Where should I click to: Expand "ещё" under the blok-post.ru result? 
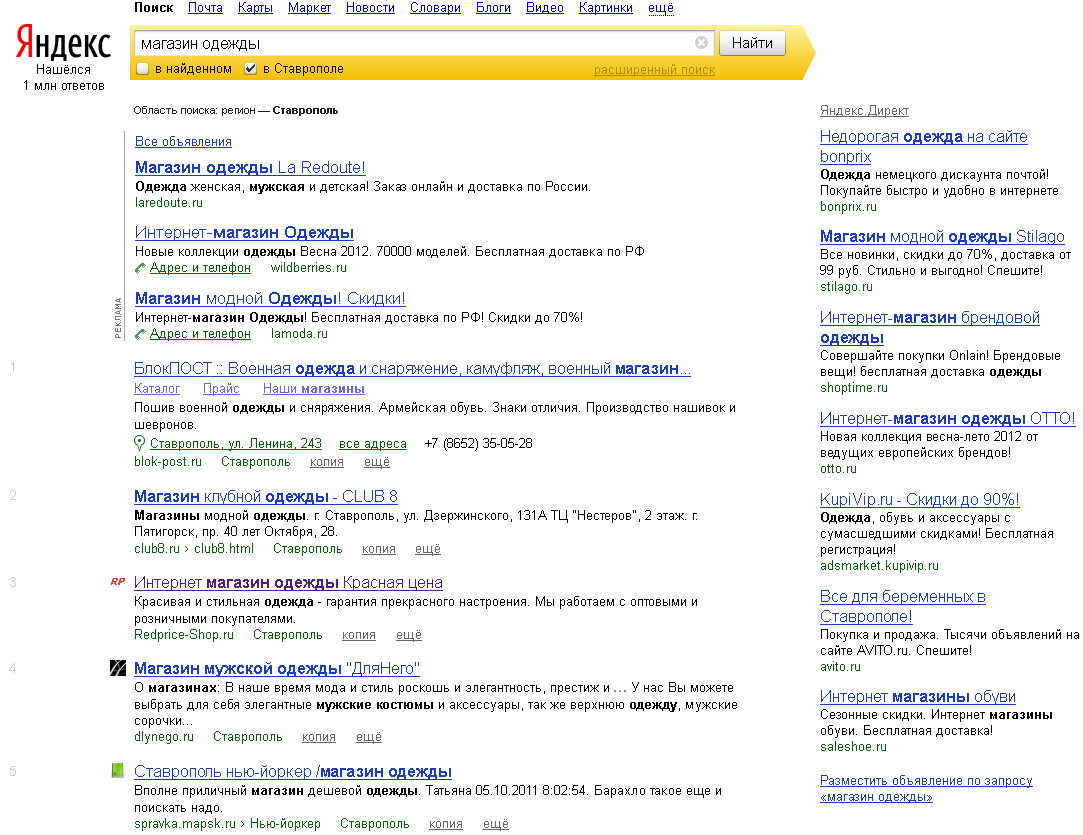click(377, 462)
